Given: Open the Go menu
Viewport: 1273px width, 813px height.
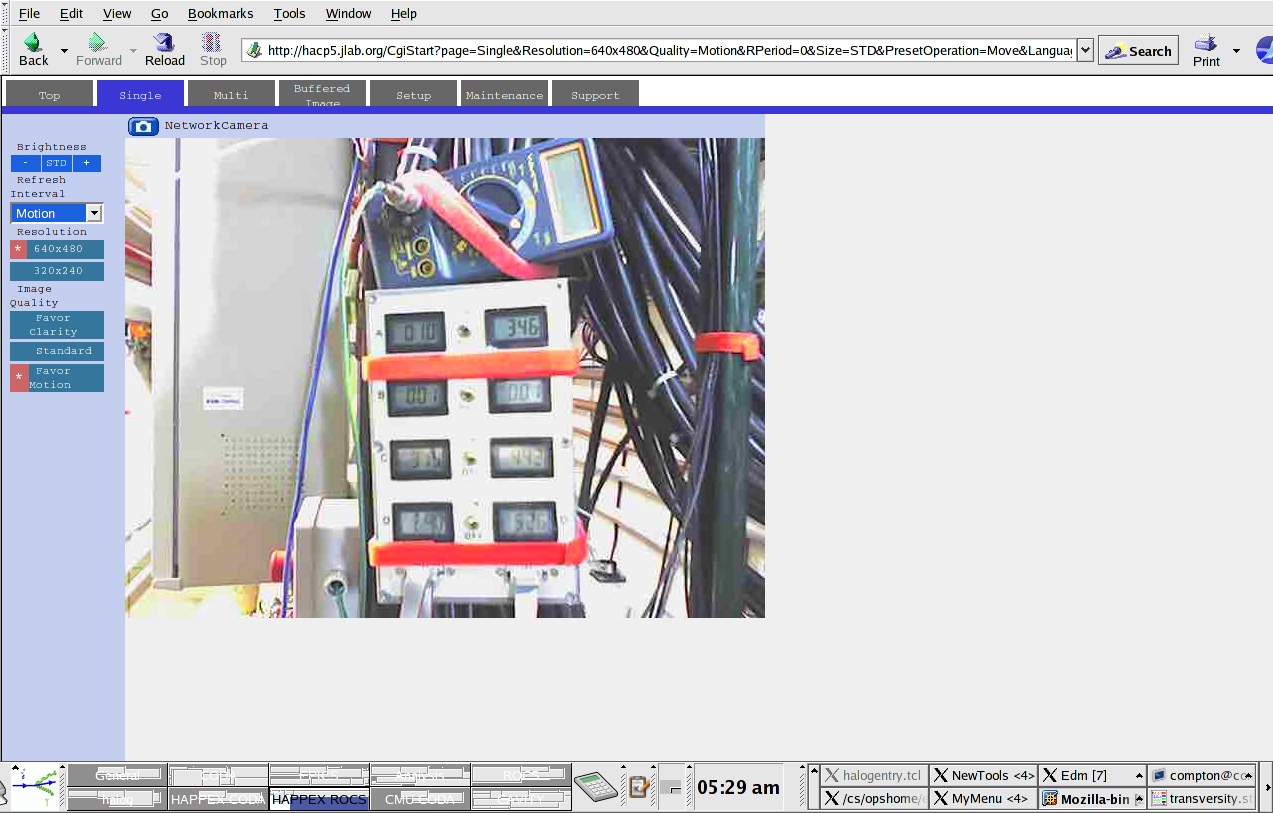Looking at the screenshot, I should 160,13.
